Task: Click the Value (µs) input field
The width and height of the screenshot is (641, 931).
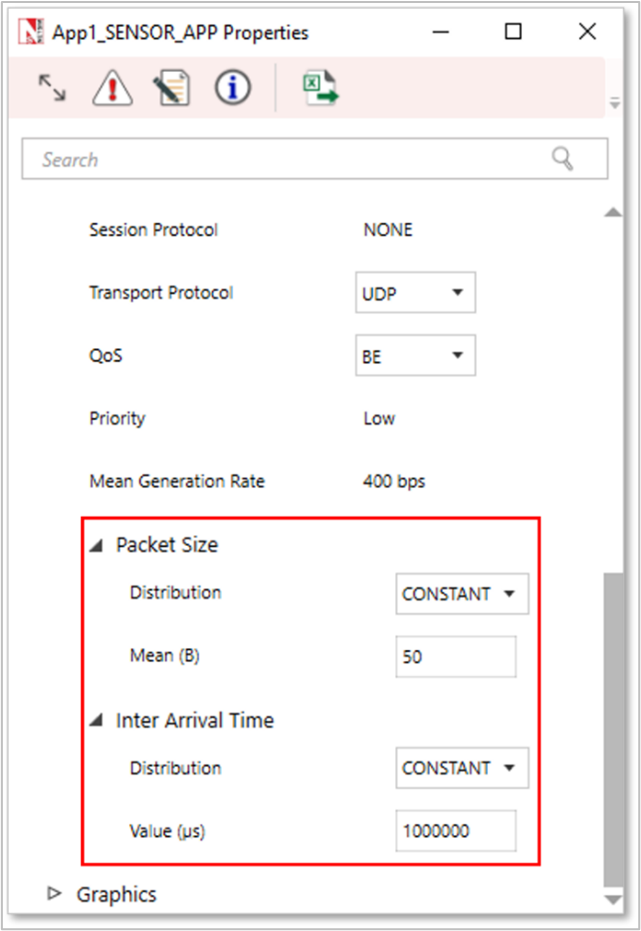Action: click(456, 831)
